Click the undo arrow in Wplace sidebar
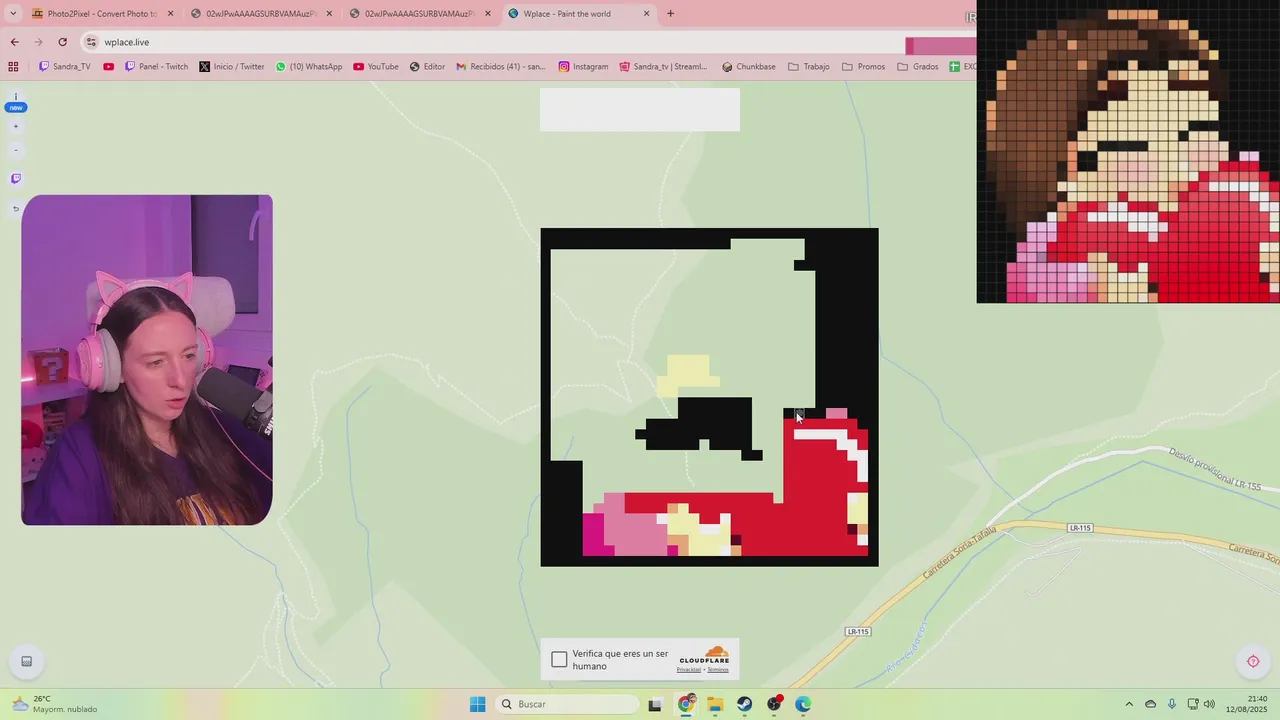This screenshot has width=1280, height=720. point(15,209)
